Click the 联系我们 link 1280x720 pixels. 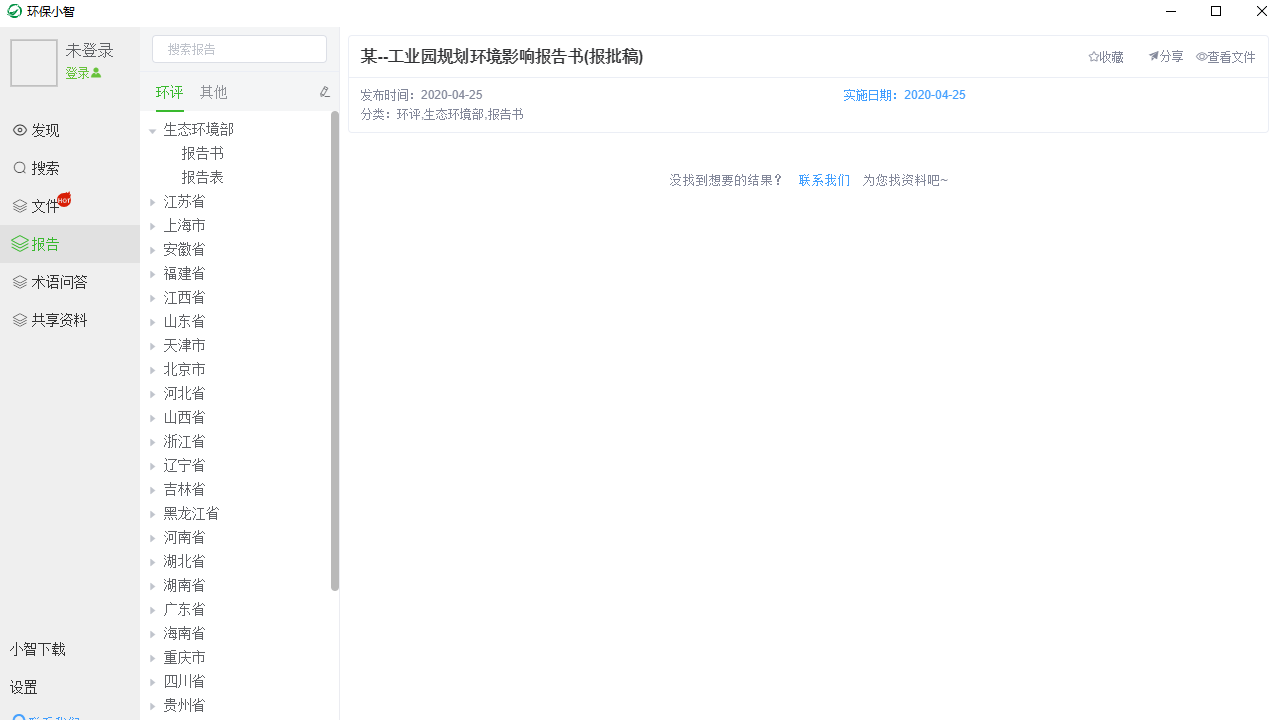coord(823,180)
